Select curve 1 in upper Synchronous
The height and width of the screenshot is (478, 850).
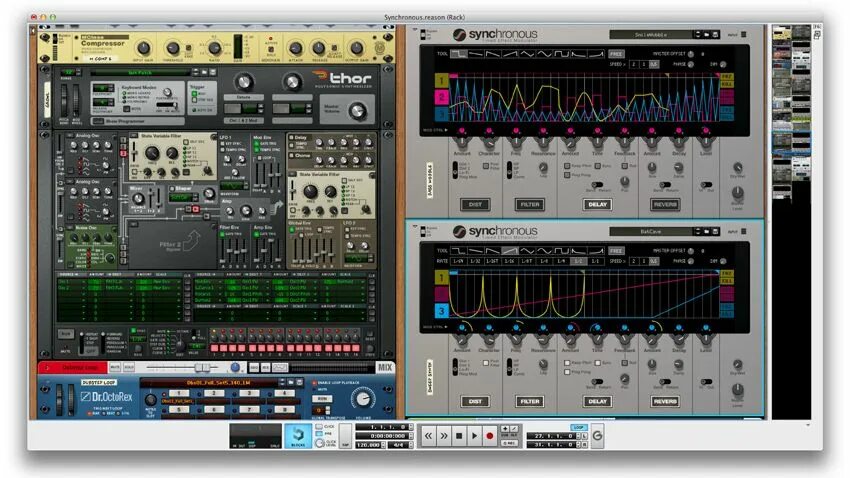441,81
